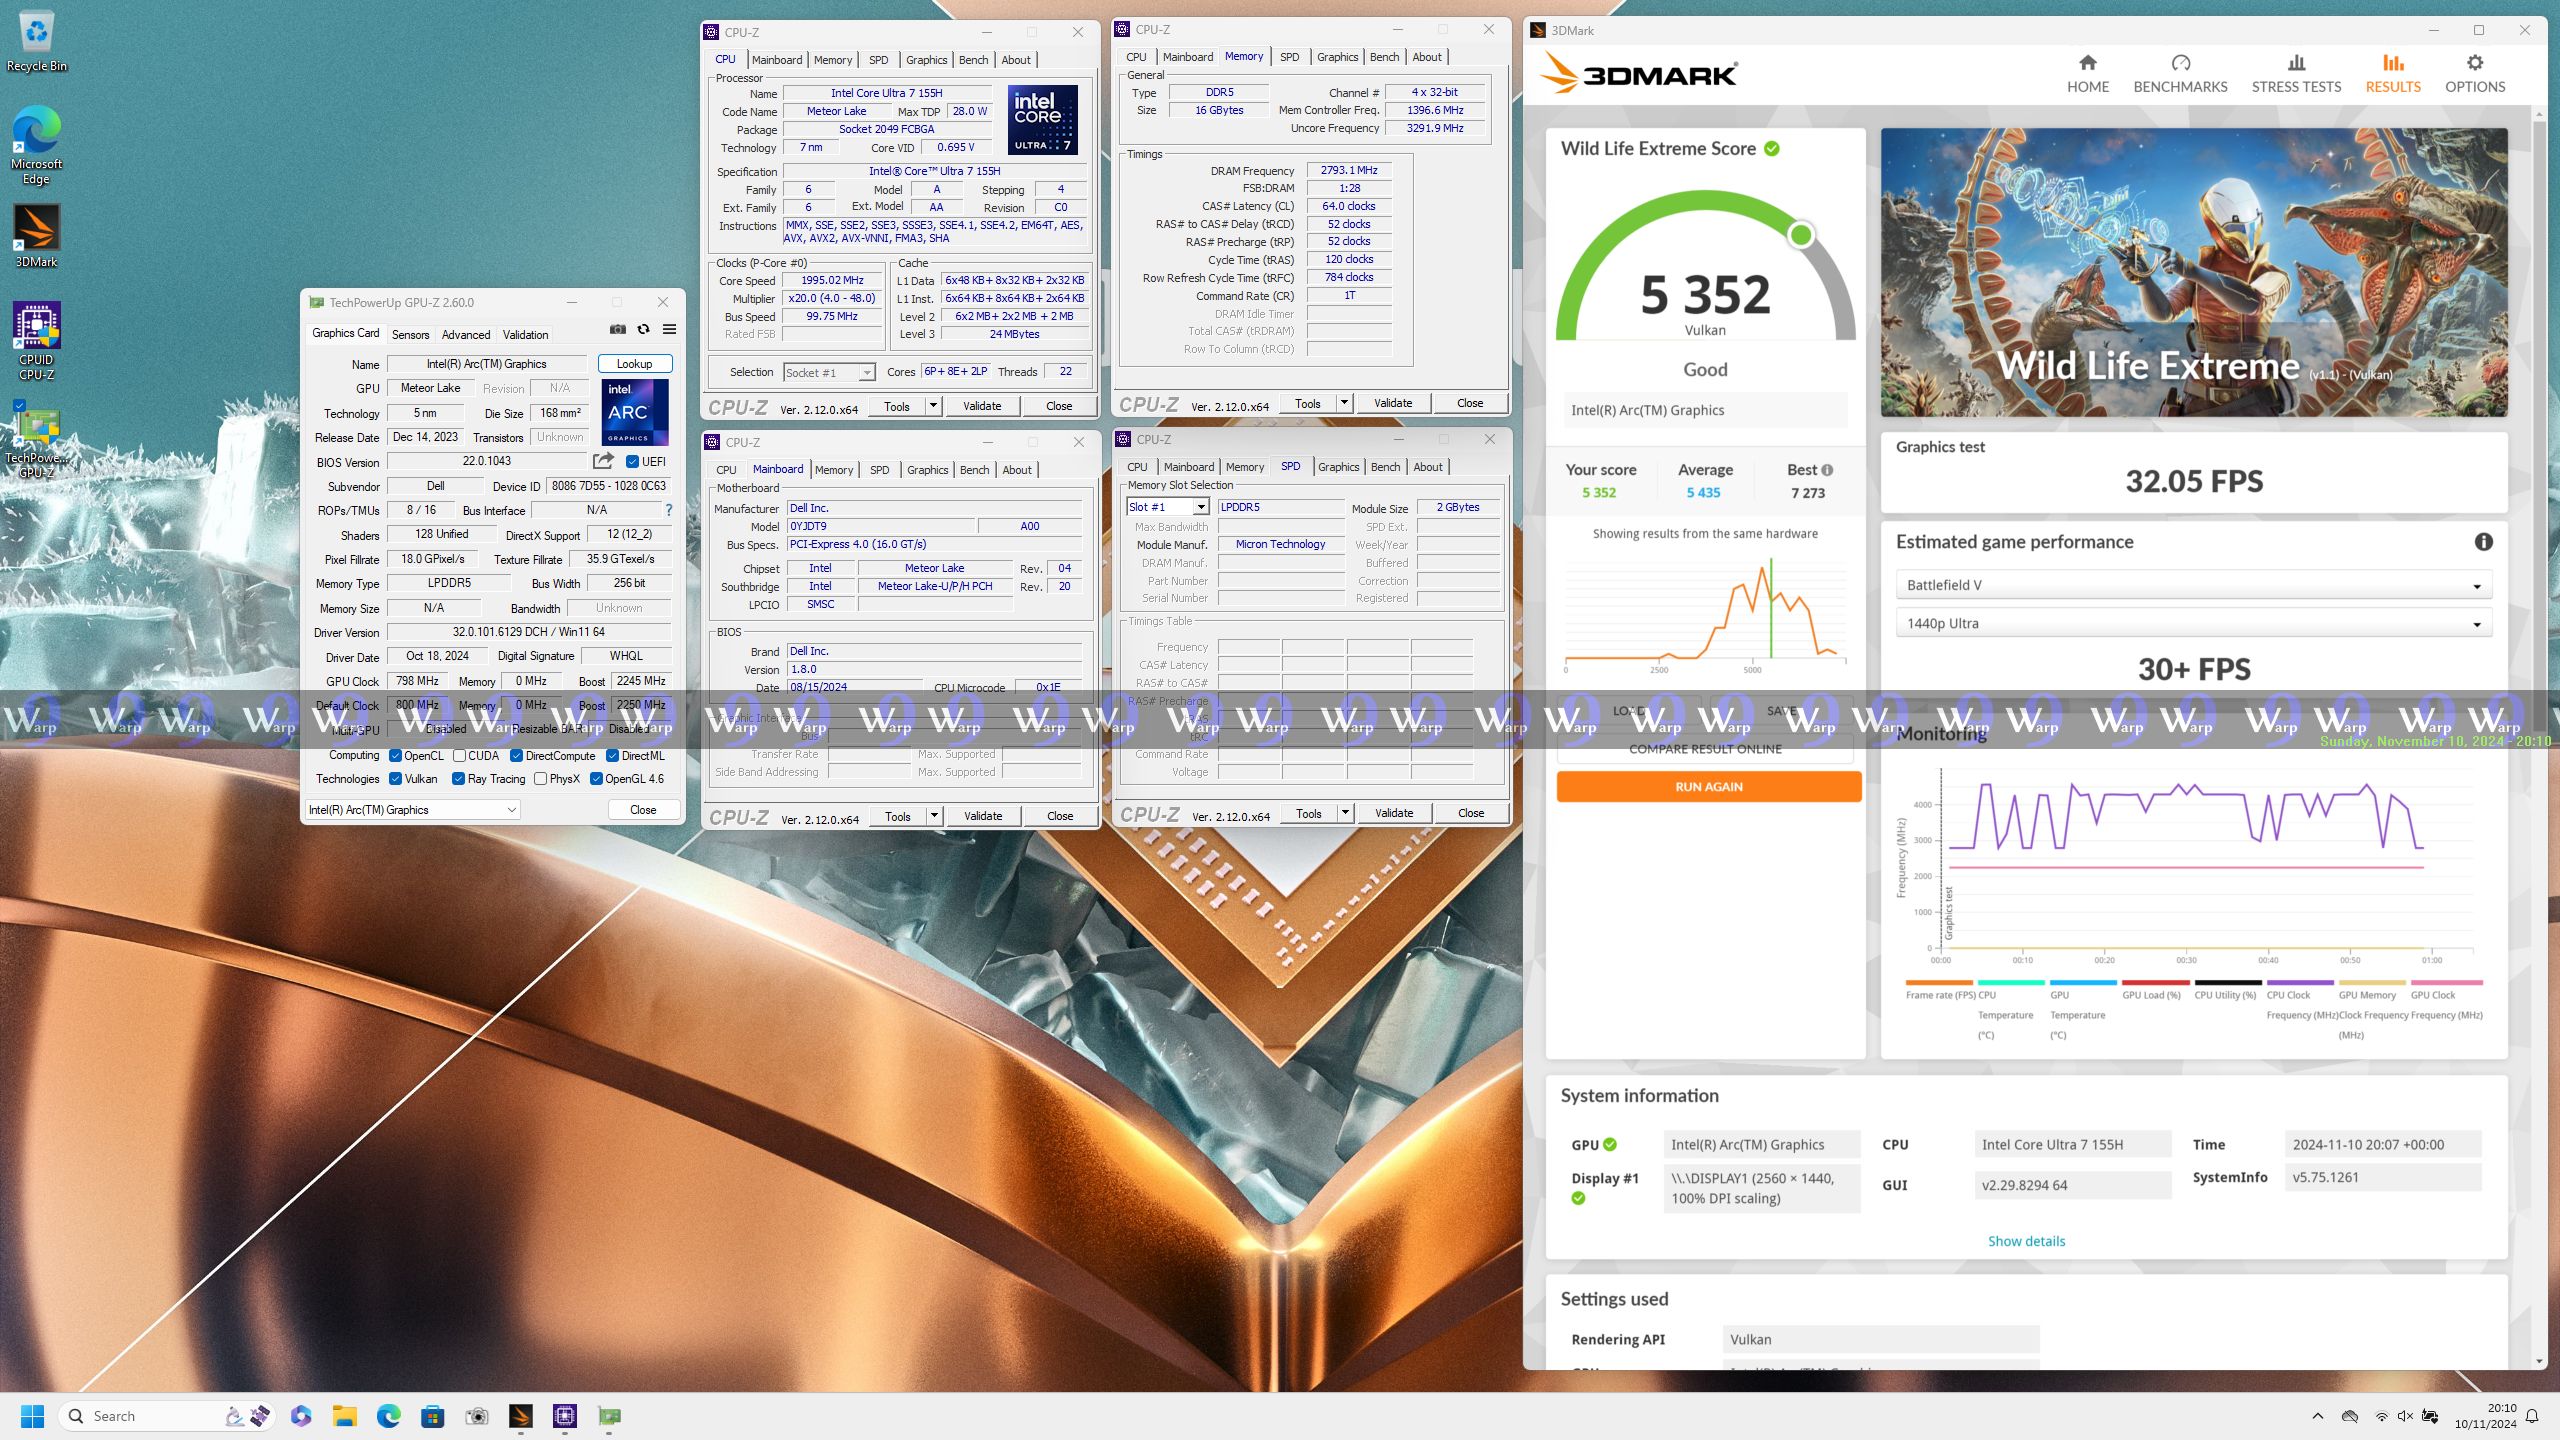Go to 3DMark HOME
This screenshot has height=1440, width=2560.
click(x=2088, y=74)
